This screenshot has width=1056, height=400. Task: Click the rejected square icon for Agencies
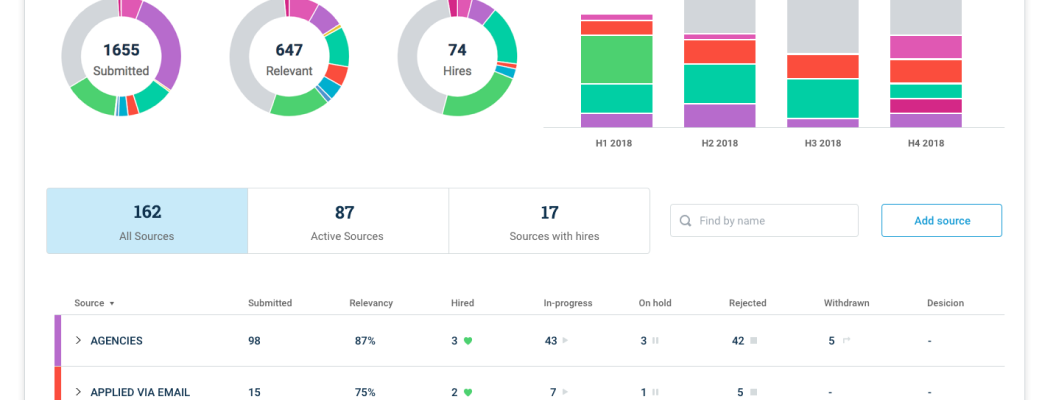click(753, 341)
